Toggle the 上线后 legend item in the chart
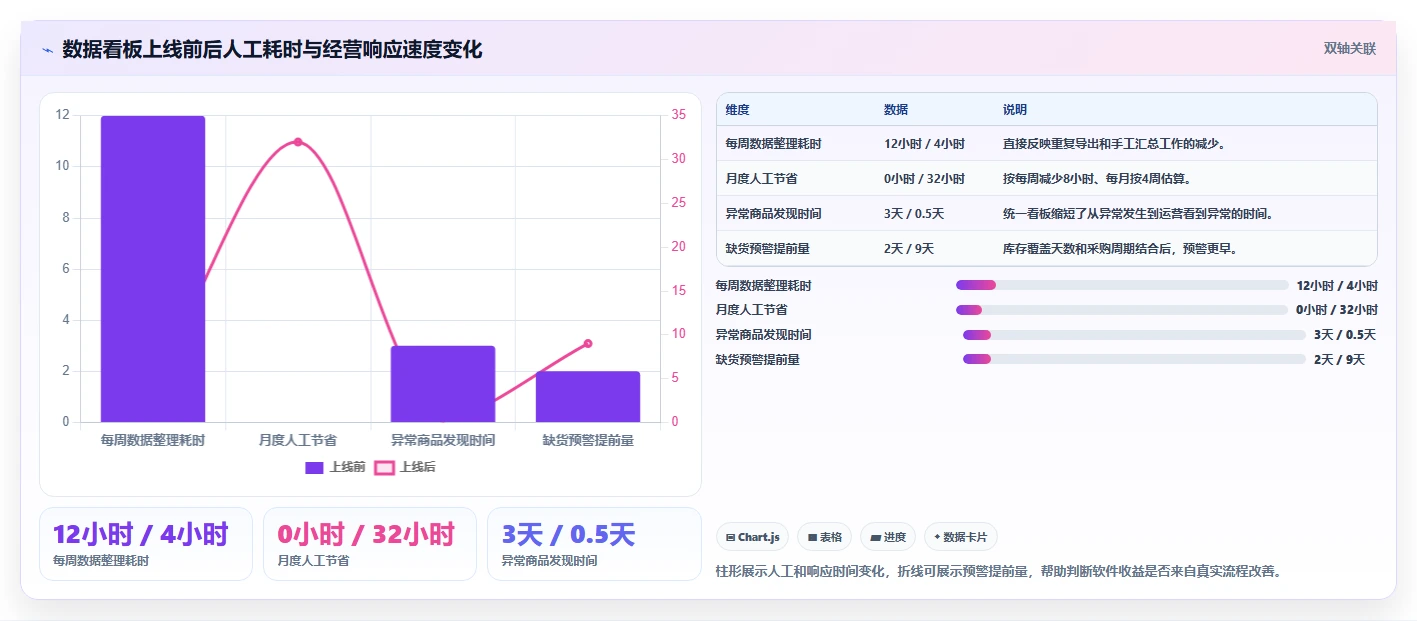This screenshot has width=1417, height=621. [x=405, y=467]
